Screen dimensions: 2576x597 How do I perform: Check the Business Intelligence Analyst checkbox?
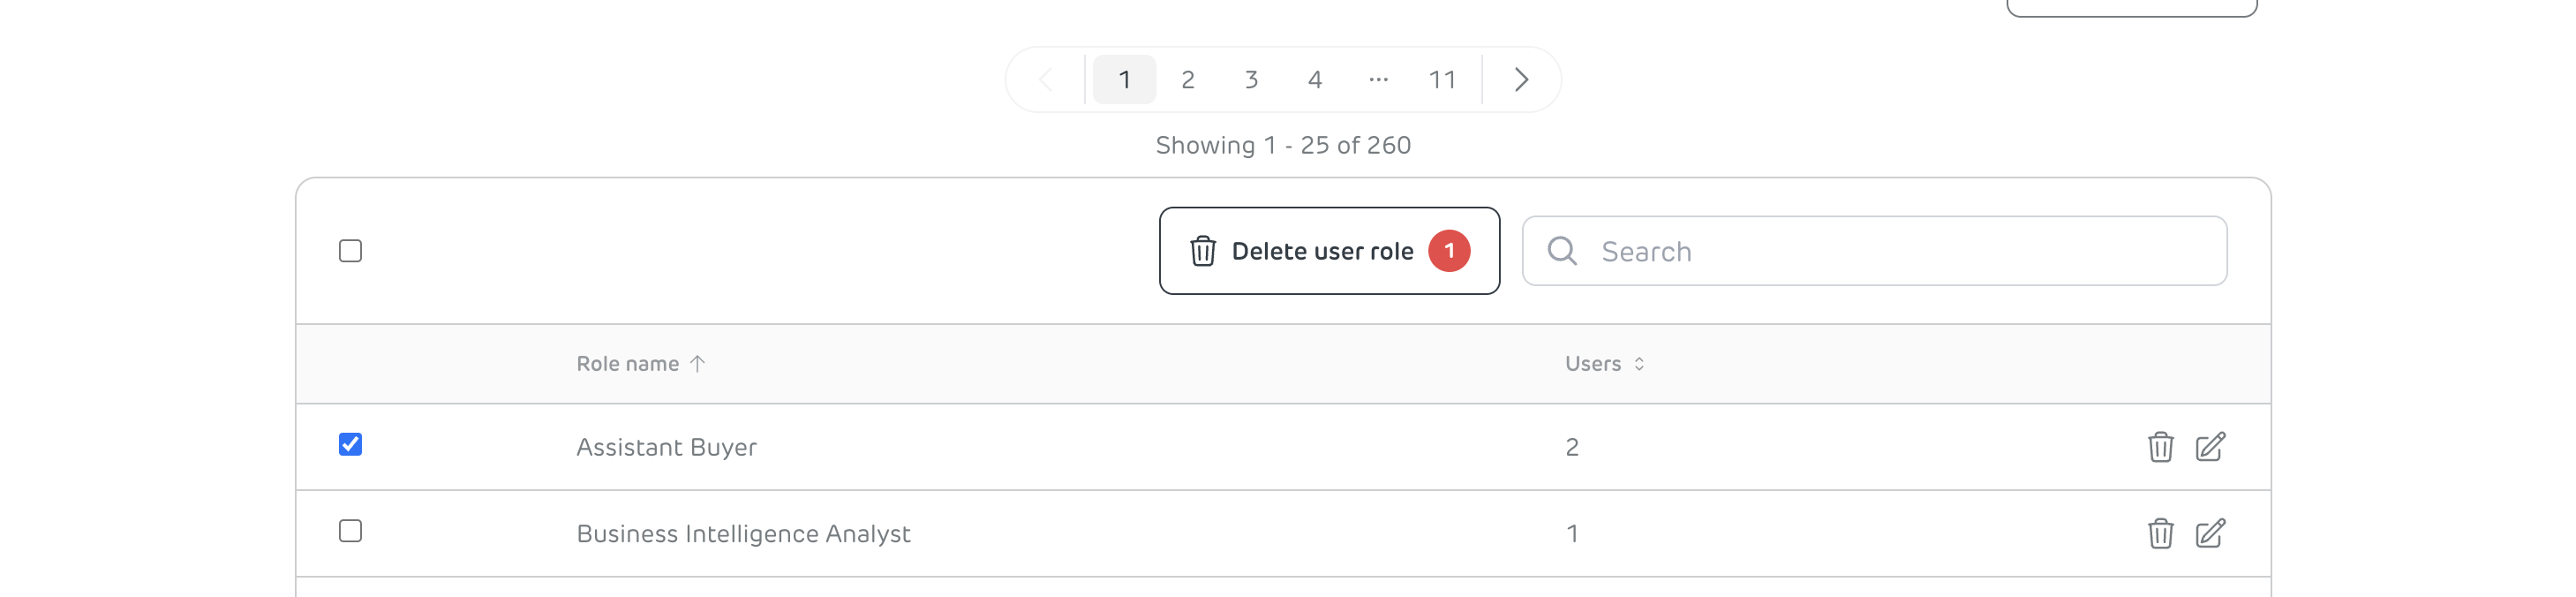[350, 531]
